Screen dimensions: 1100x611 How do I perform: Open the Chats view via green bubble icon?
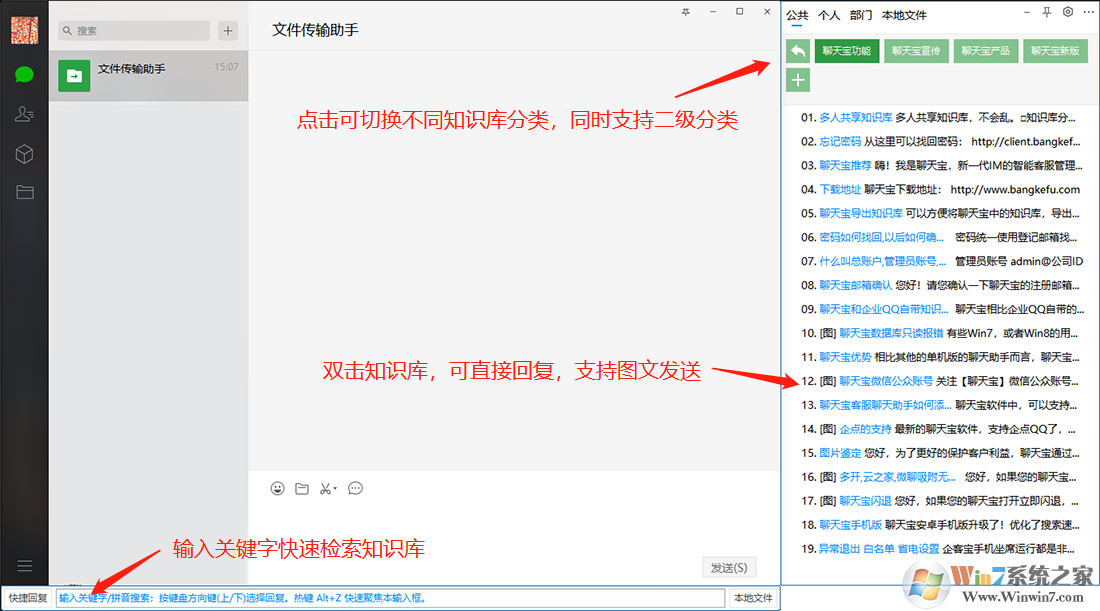[x=25, y=74]
